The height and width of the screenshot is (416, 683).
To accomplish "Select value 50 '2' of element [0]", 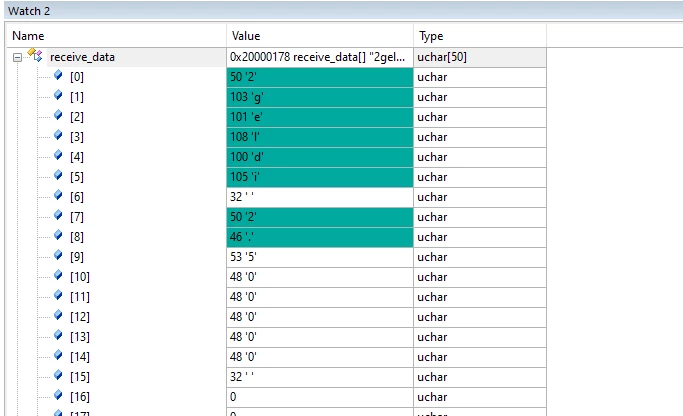I will [x=320, y=77].
